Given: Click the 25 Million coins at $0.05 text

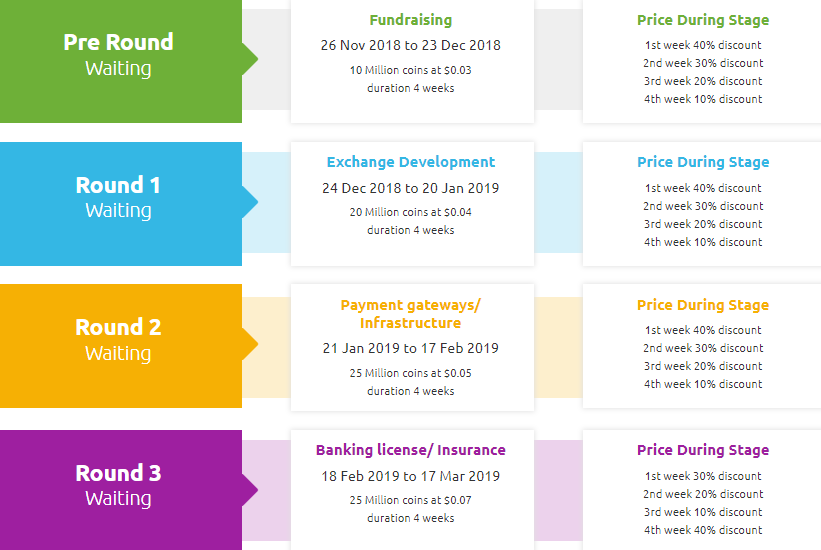Looking at the screenshot, I should pyautogui.click(x=410, y=373).
